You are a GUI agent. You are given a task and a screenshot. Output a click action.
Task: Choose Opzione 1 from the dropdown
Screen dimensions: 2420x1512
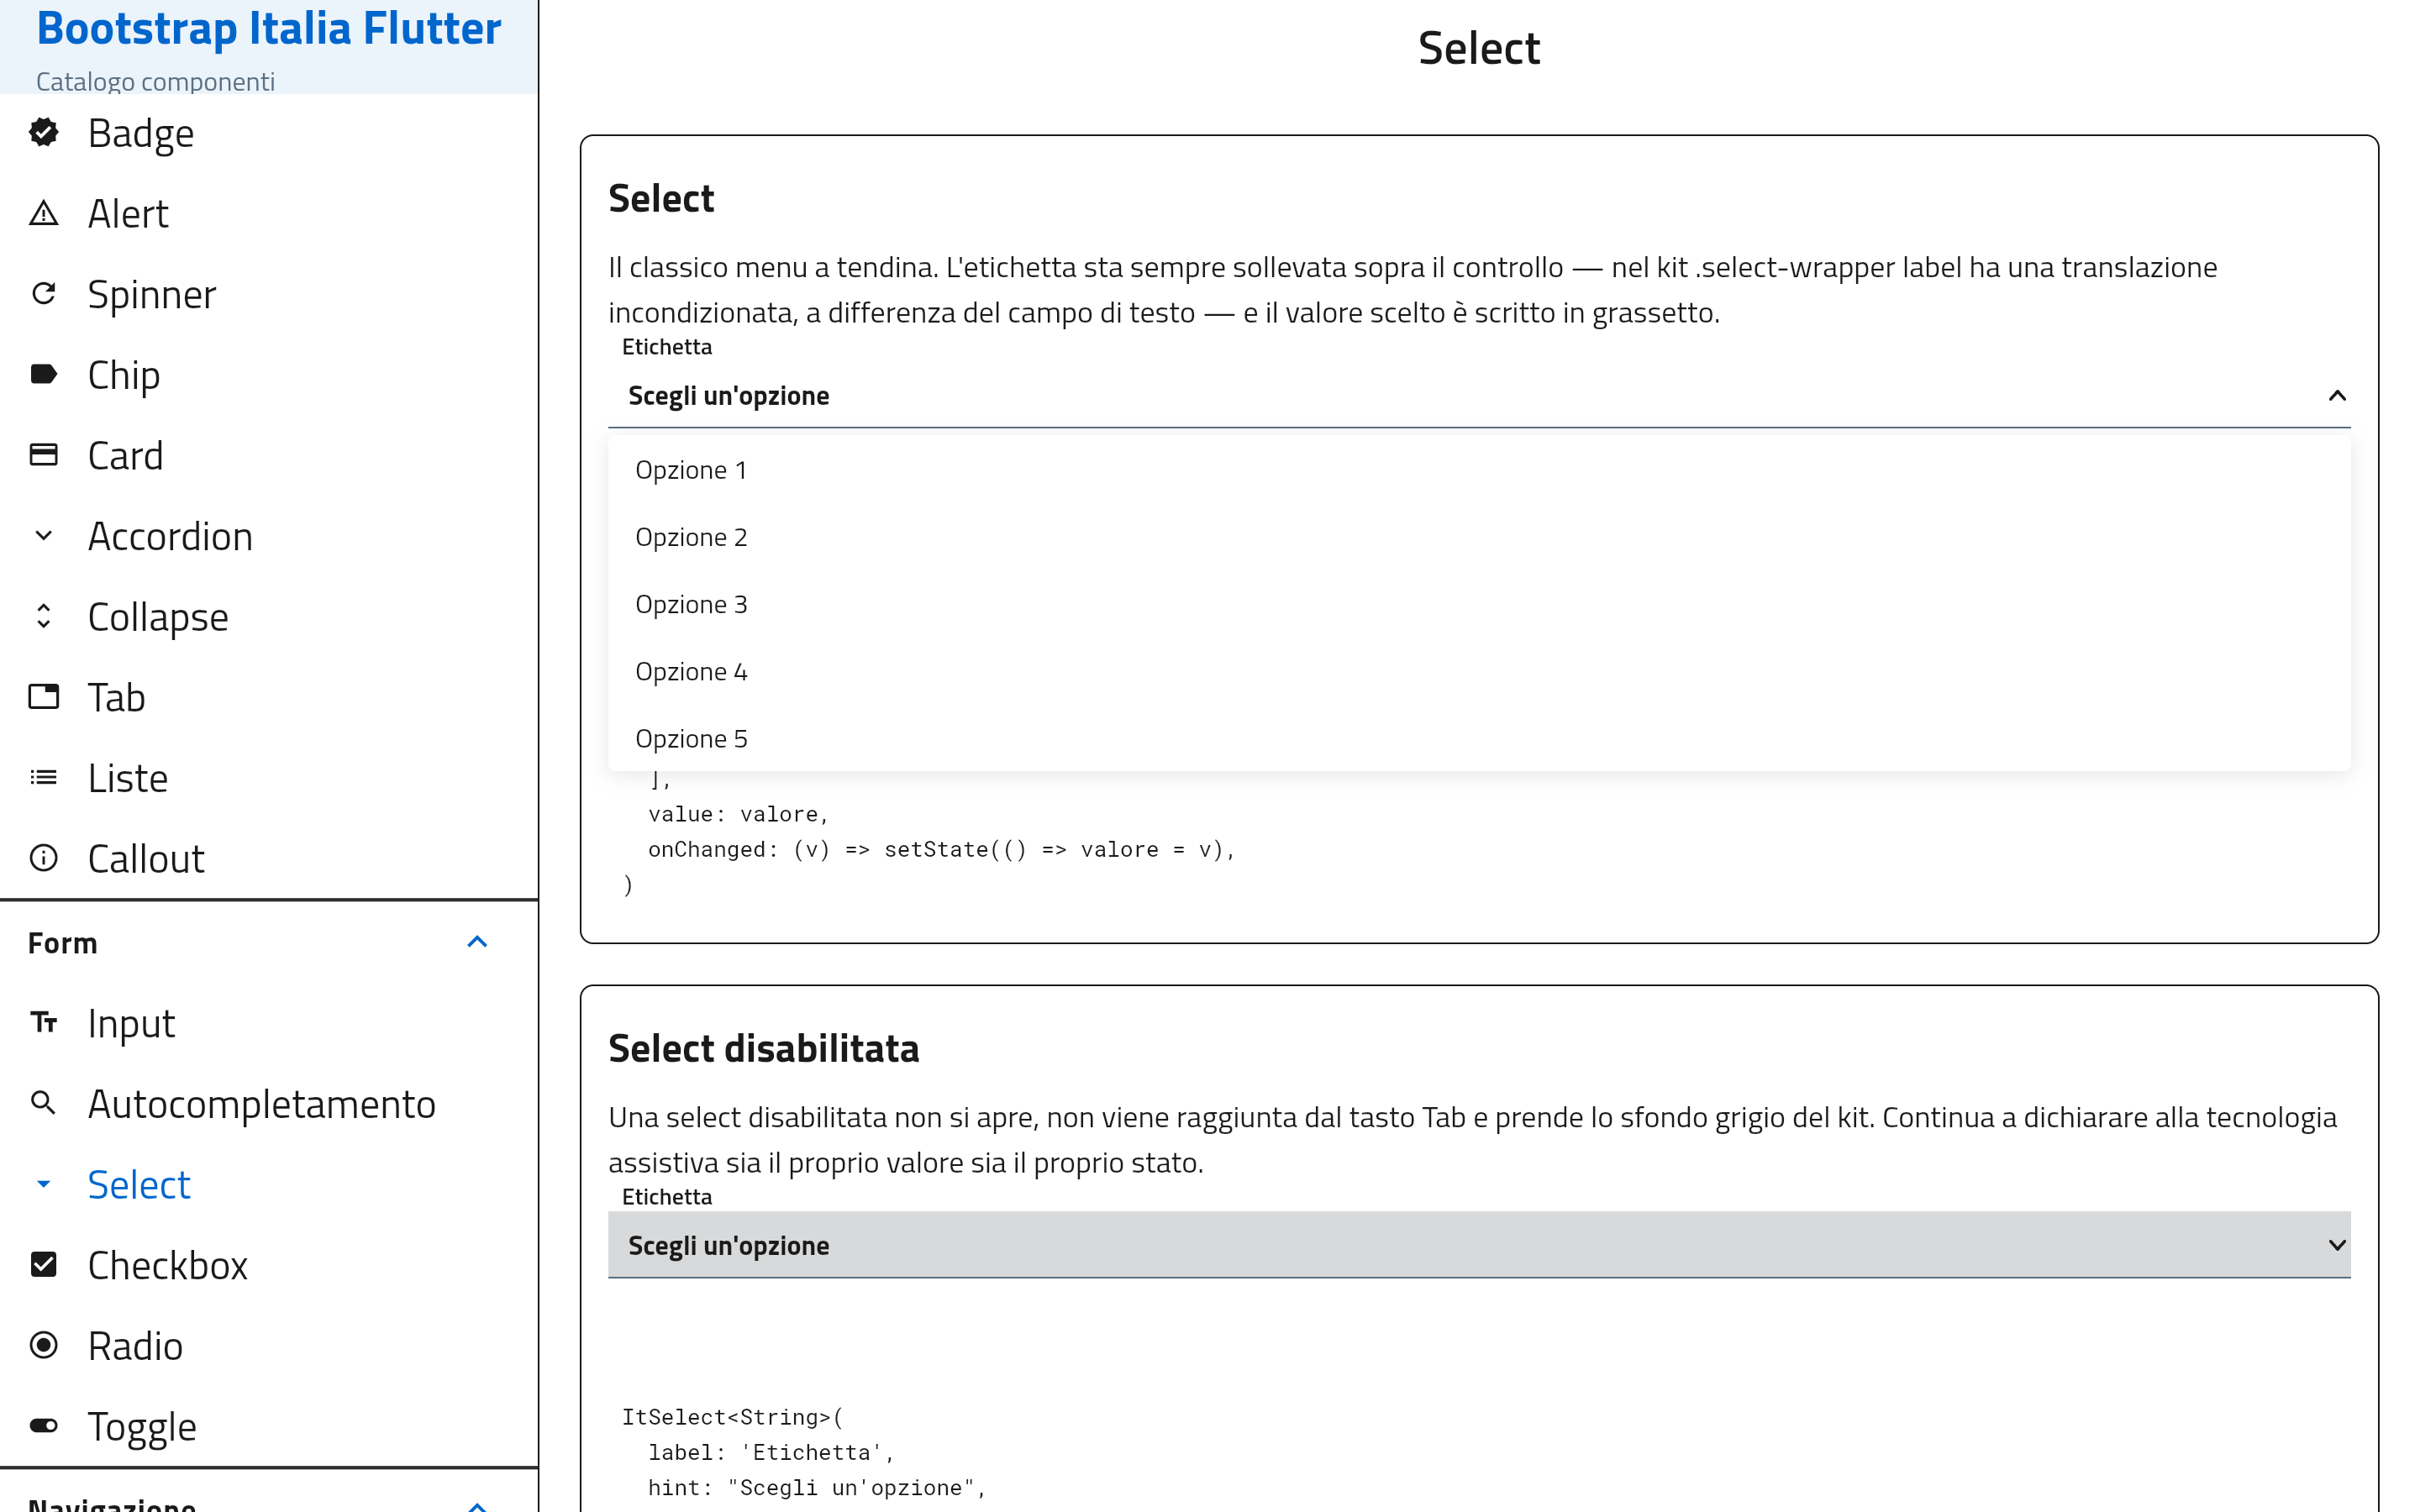pyautogui.click(x=1479, y=470)
